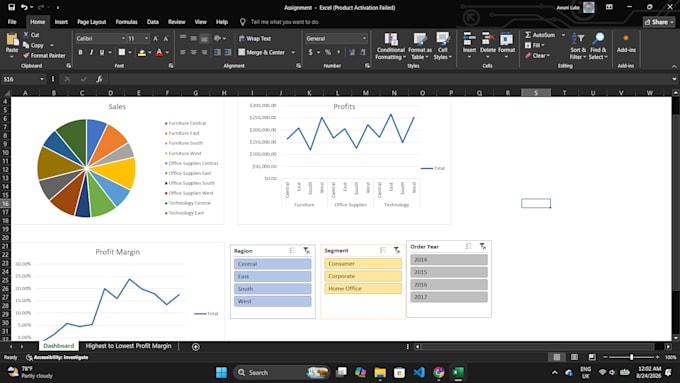
Task: Toggle multi-select on the Region slicer
Action: (x=293, y=251)
